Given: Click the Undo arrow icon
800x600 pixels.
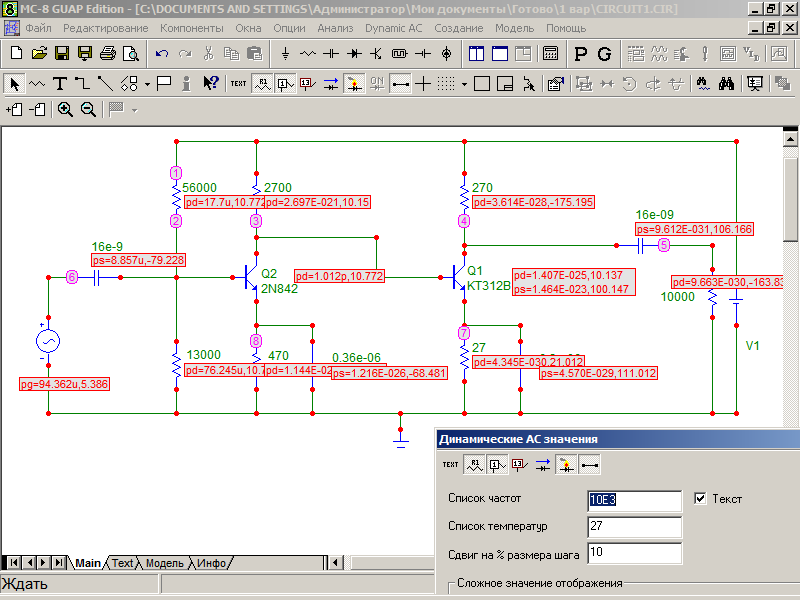Looking at the screenshot, I should pos(161,52).
